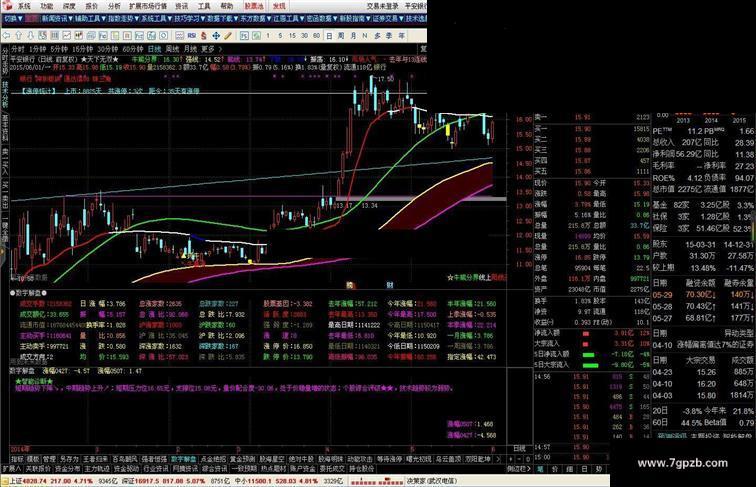Open the 技巧学习 dropdown

pyautogui.click(x=189, y=19)
